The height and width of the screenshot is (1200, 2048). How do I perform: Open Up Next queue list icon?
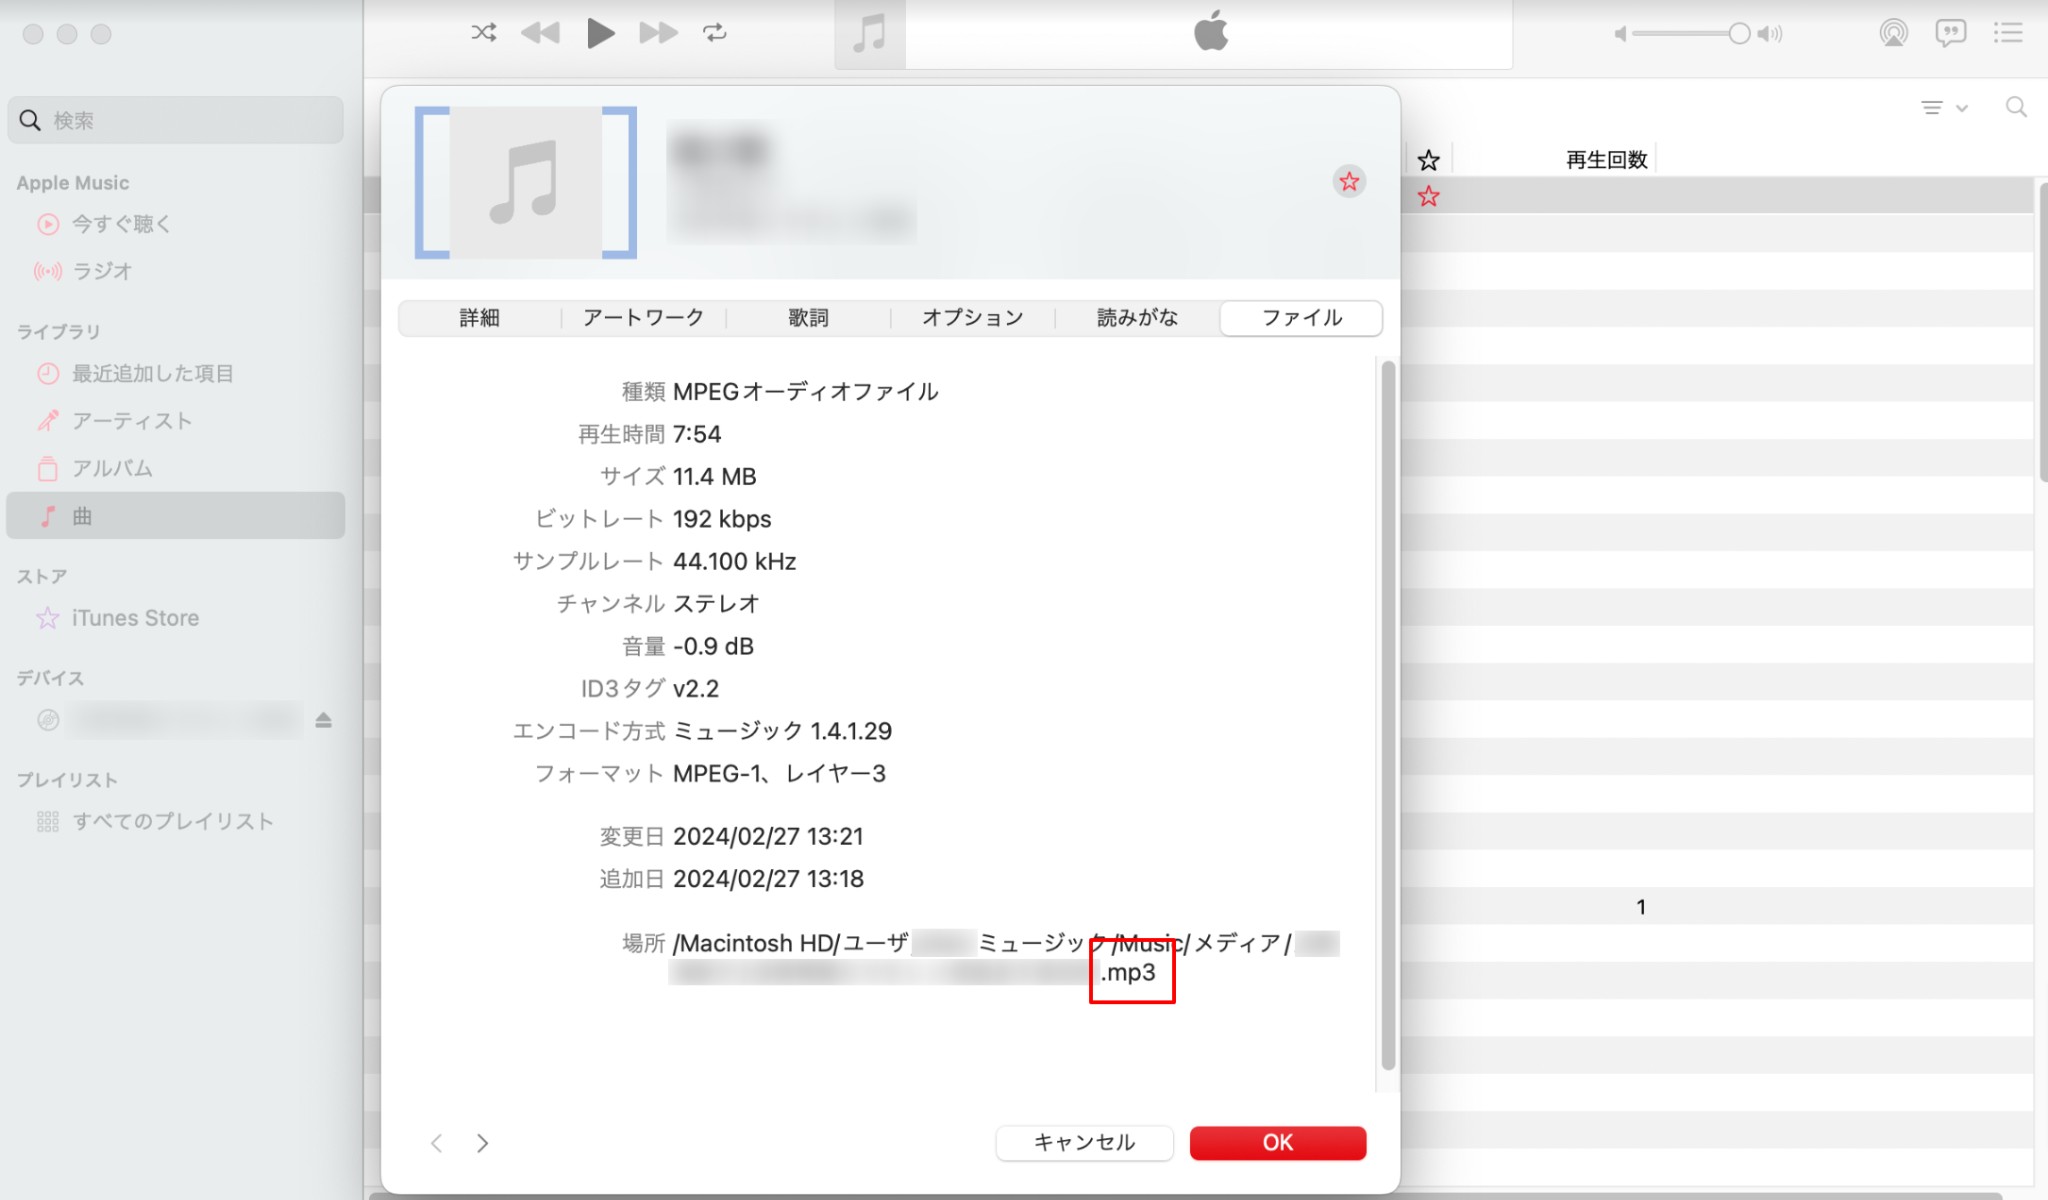(2008, 33)
